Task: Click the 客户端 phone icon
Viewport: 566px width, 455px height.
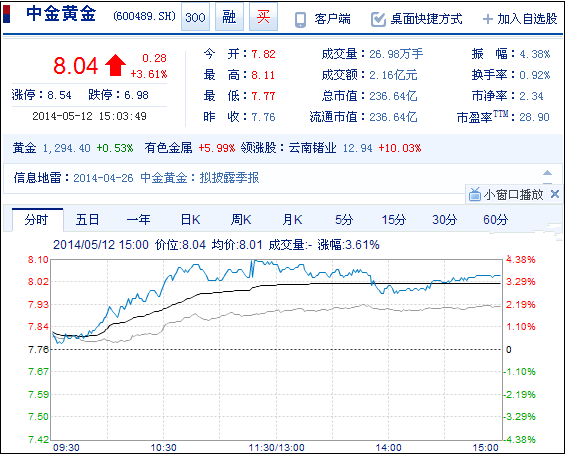Action: tap(300, 20)
